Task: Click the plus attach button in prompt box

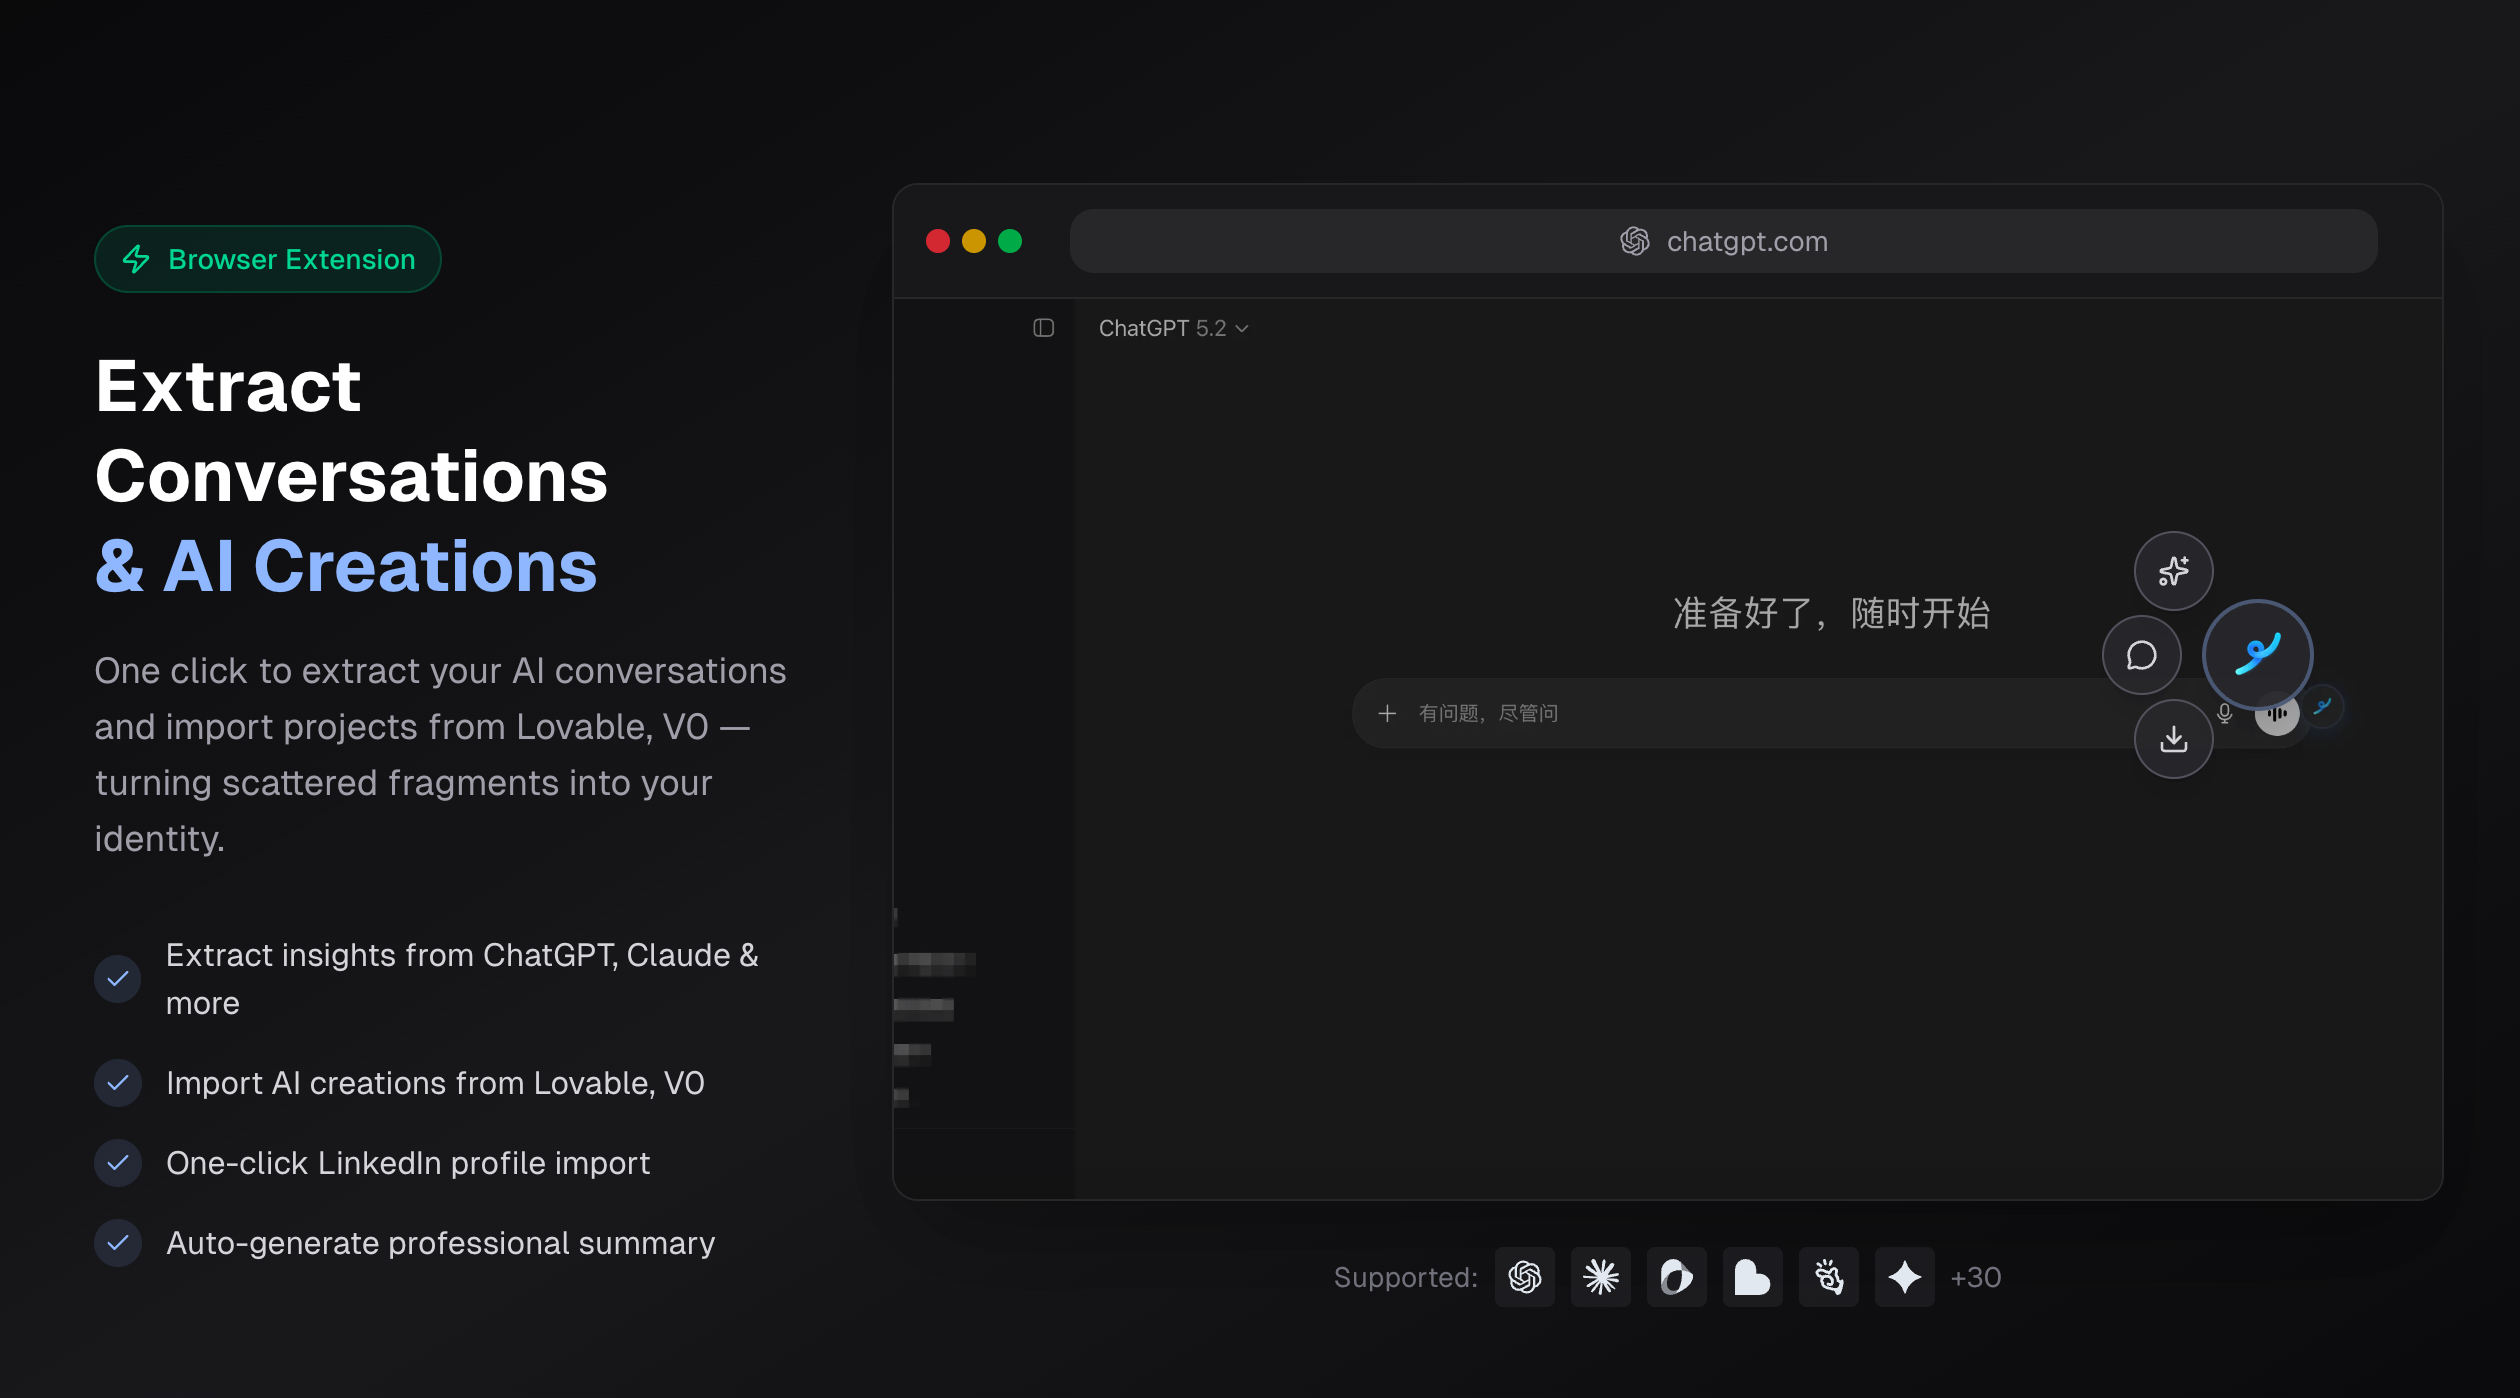Action: 1387,713
